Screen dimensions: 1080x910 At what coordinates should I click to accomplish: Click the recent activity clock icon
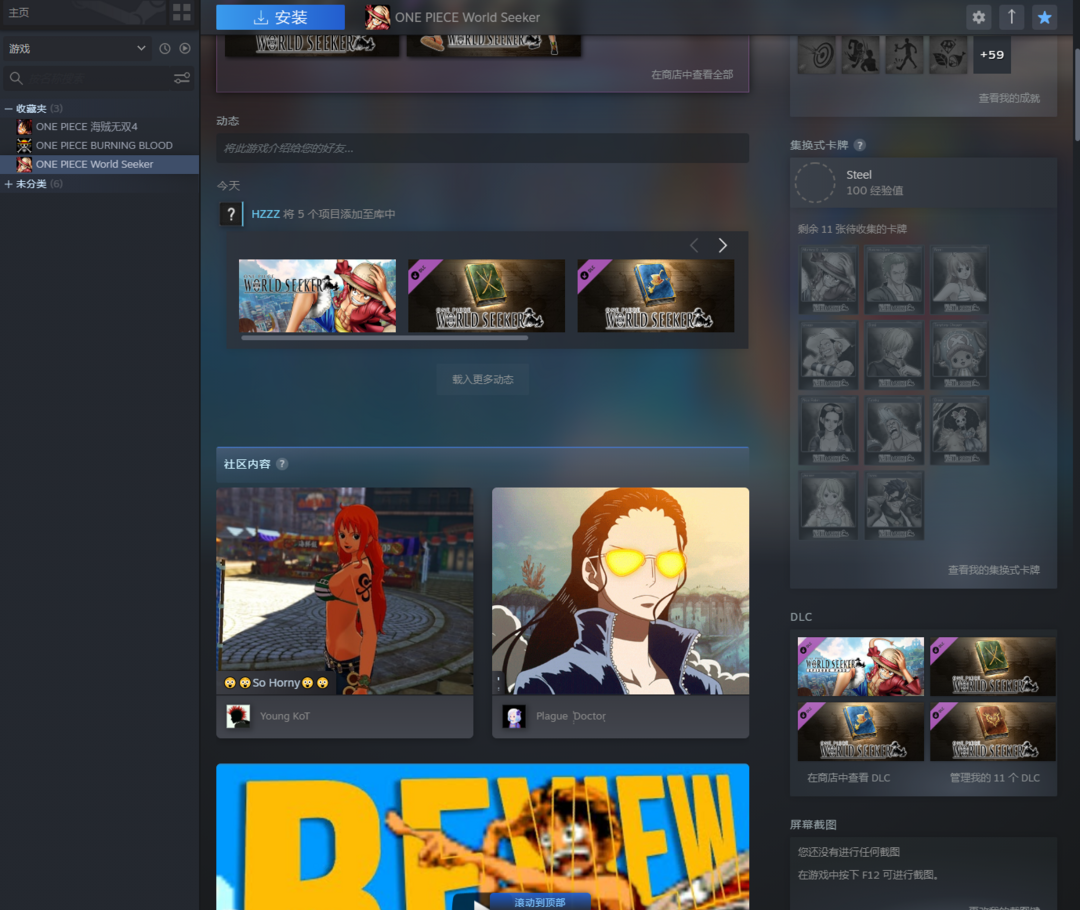pyautogui.click(x=165, y=48)
